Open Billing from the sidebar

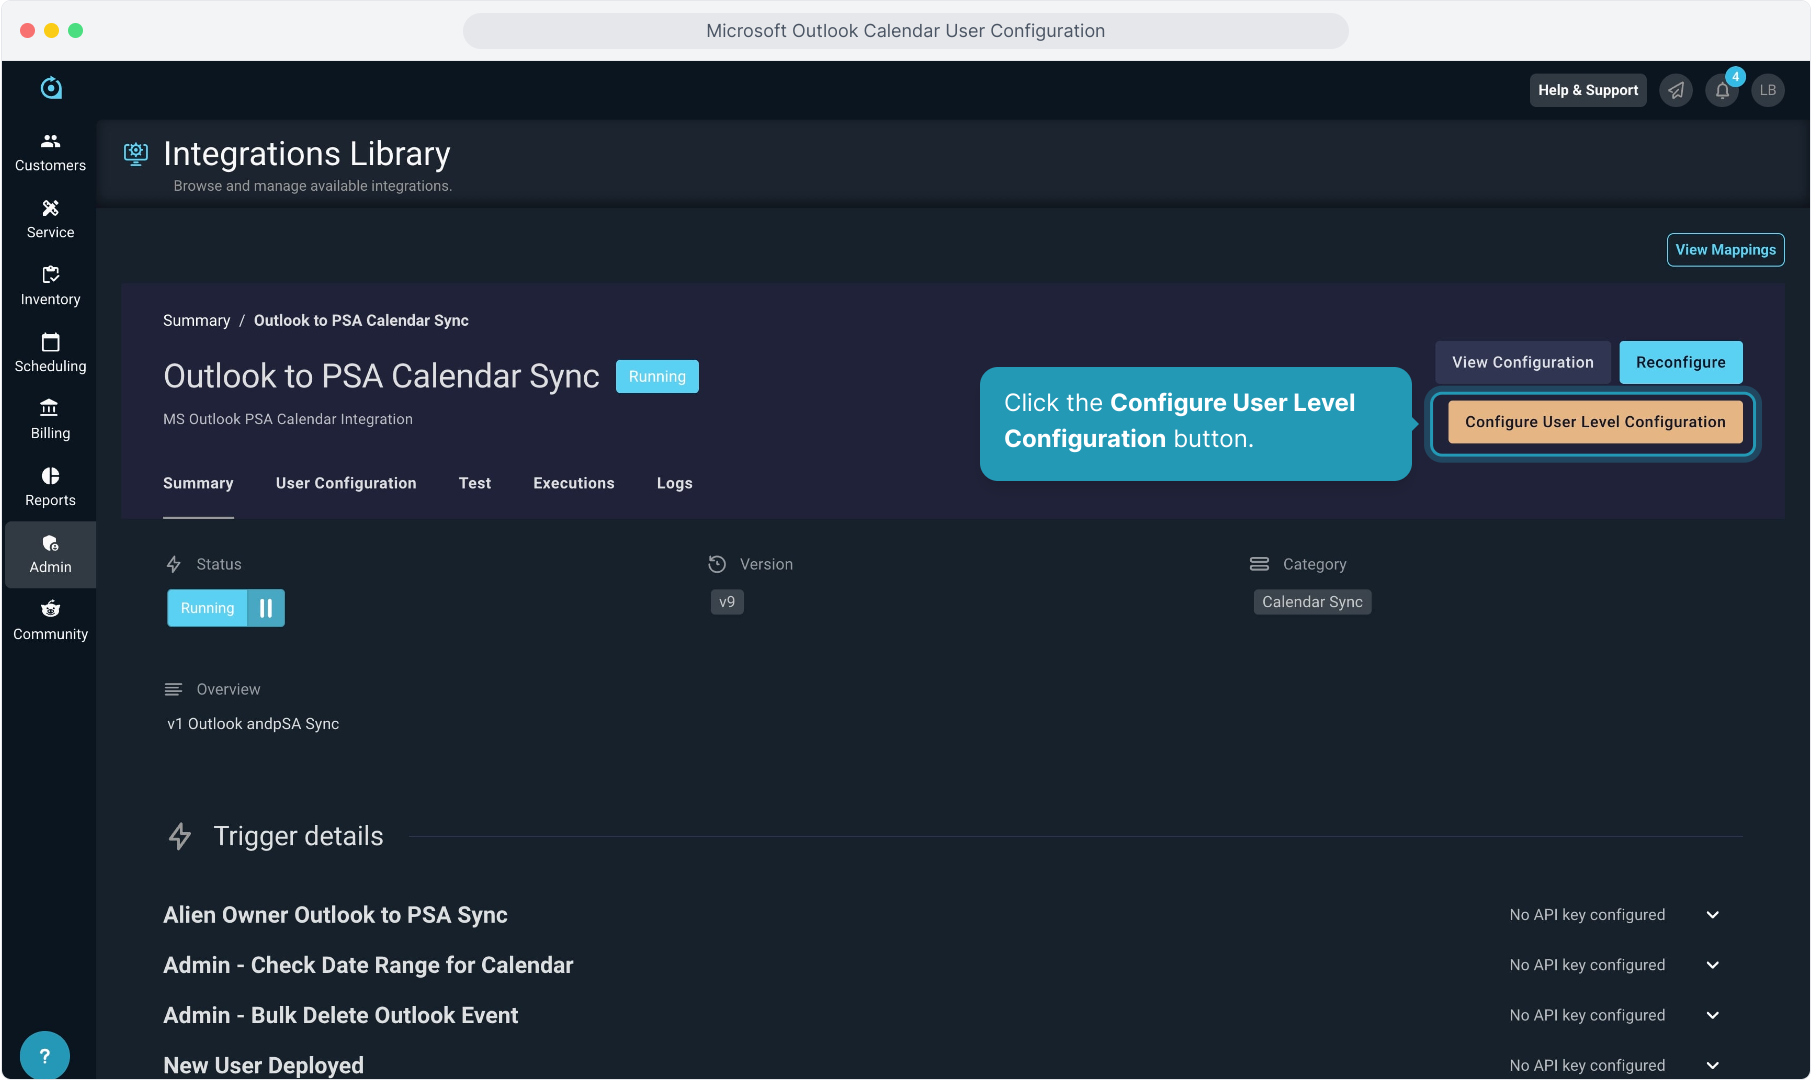(x=50, y=420)
